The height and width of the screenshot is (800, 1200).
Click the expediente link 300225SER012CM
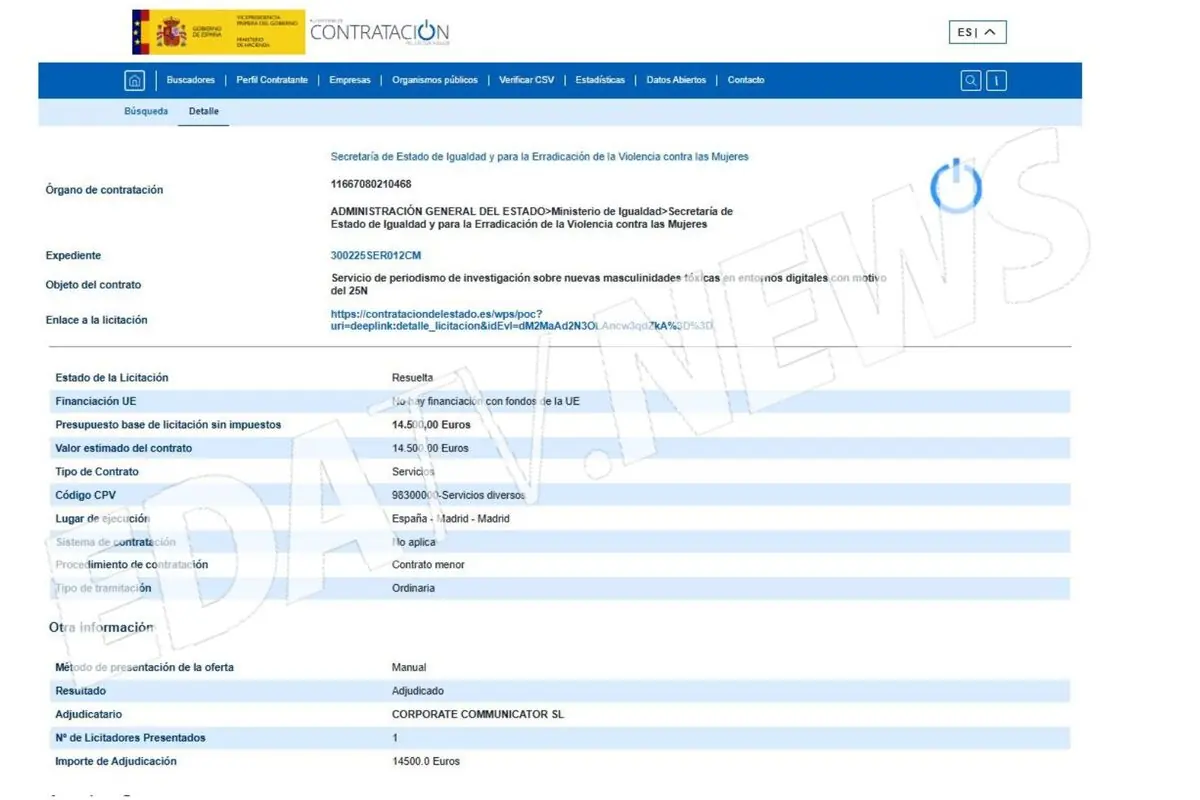[x=375, y=255]
